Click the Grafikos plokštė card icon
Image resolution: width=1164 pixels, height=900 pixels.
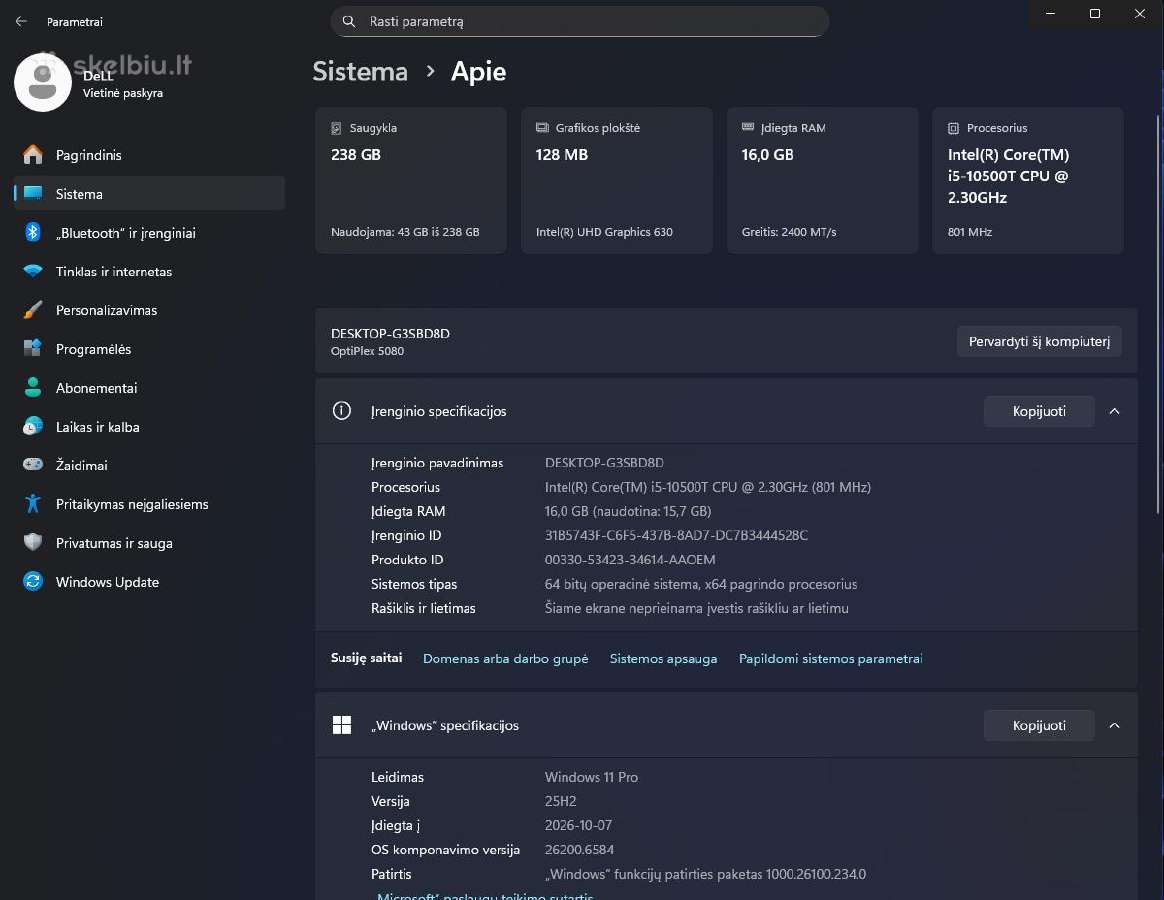(542, 128)
